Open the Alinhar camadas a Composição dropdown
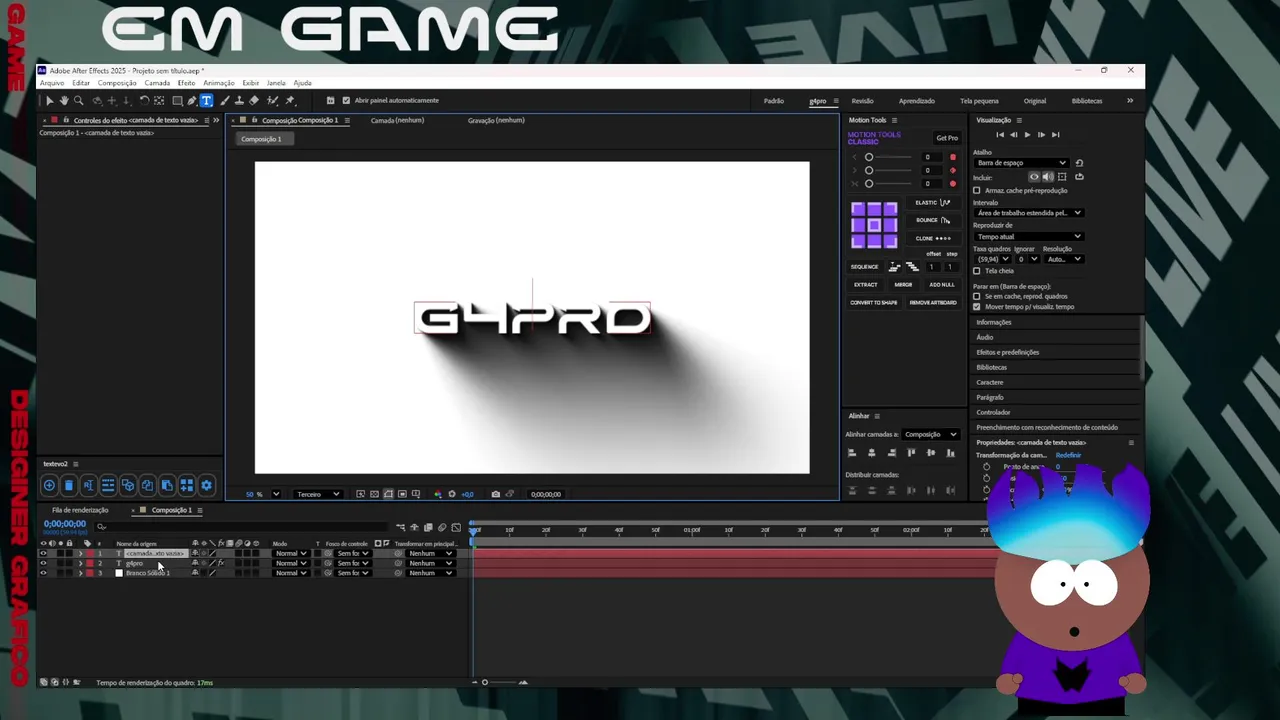 click(x=931, y=434)
